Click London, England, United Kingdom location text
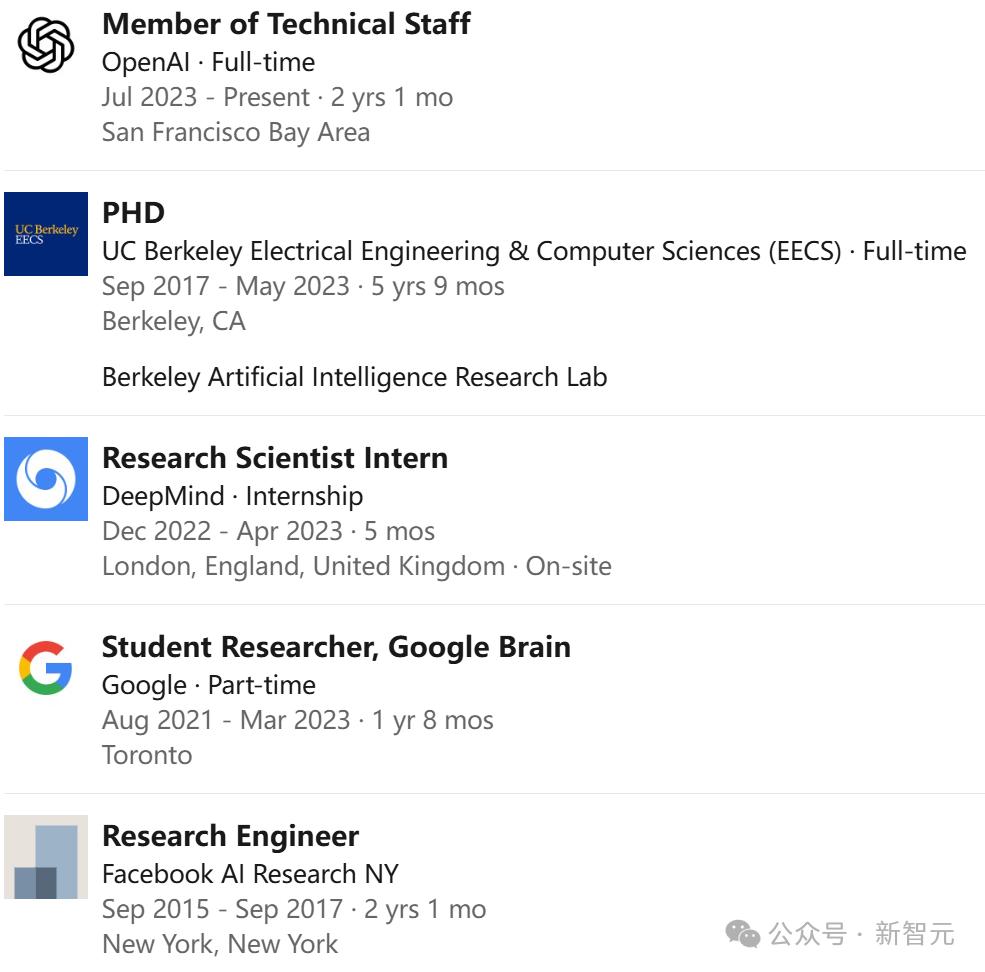 coord(303,566)
